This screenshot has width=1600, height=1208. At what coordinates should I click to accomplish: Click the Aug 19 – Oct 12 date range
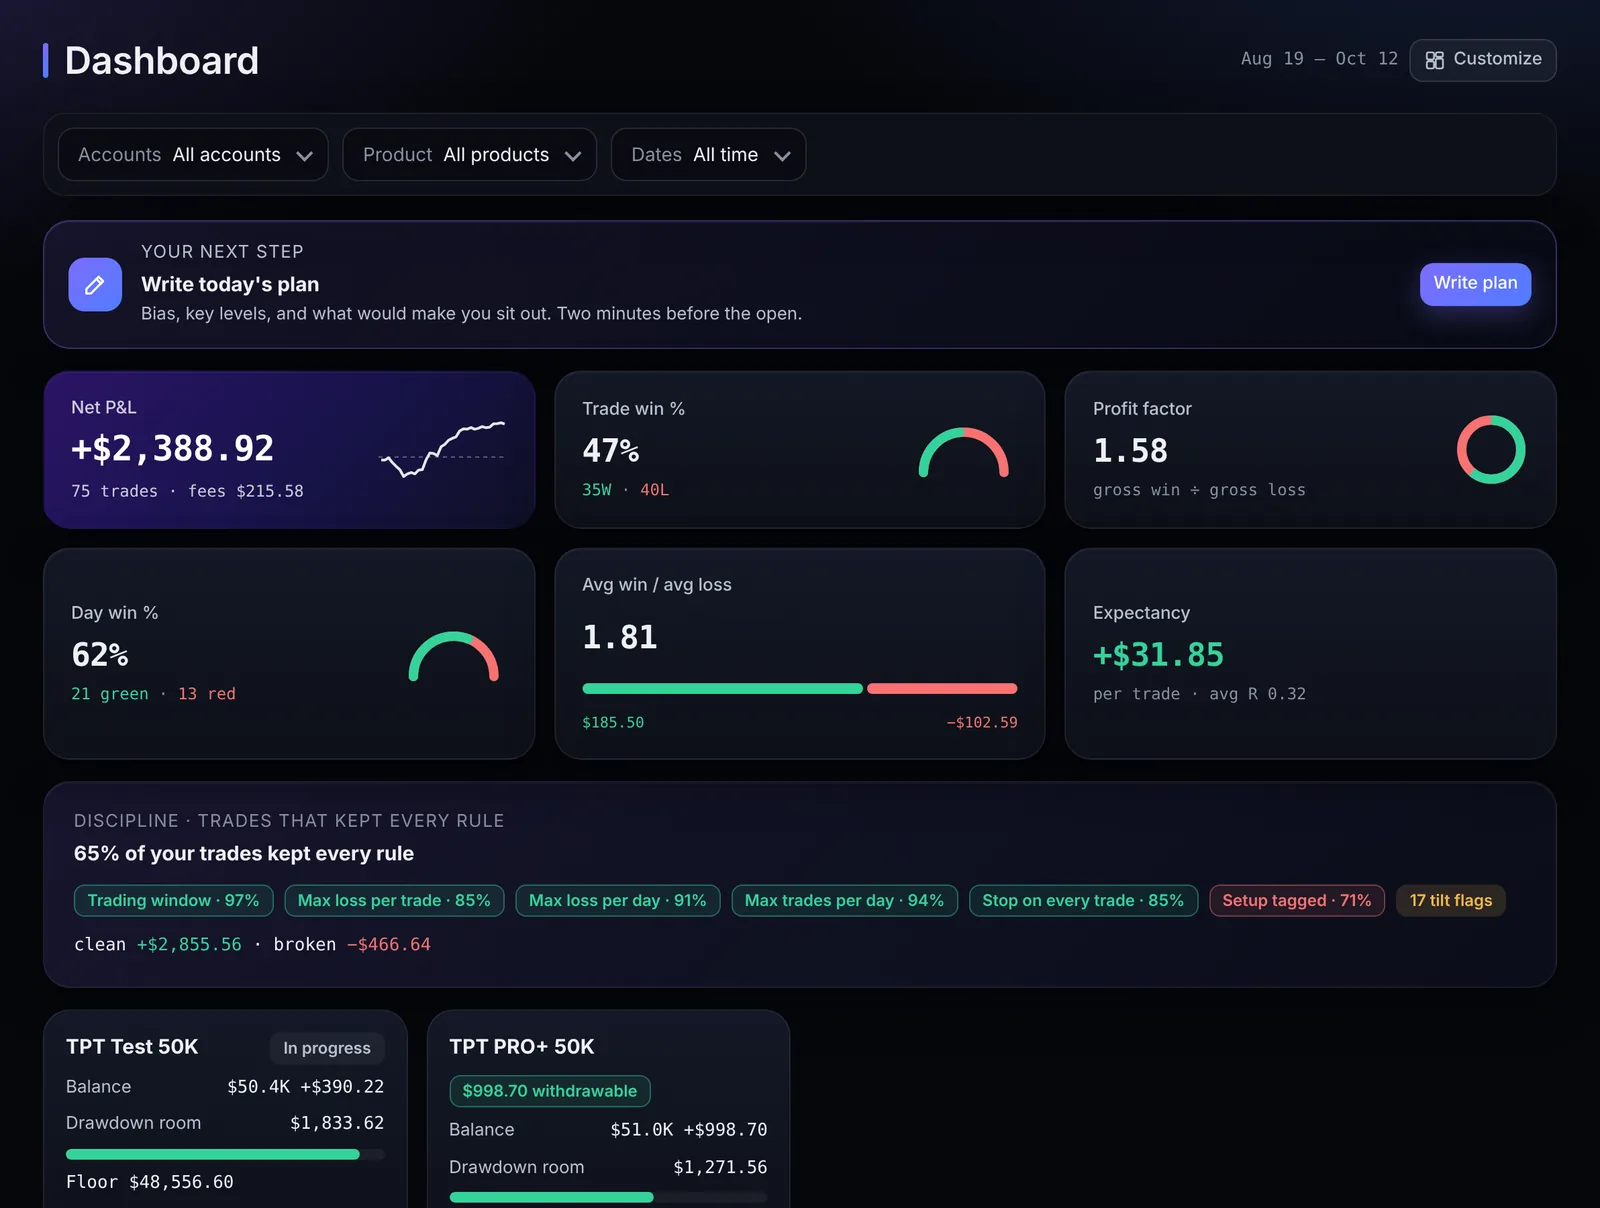coord(1319,59)
